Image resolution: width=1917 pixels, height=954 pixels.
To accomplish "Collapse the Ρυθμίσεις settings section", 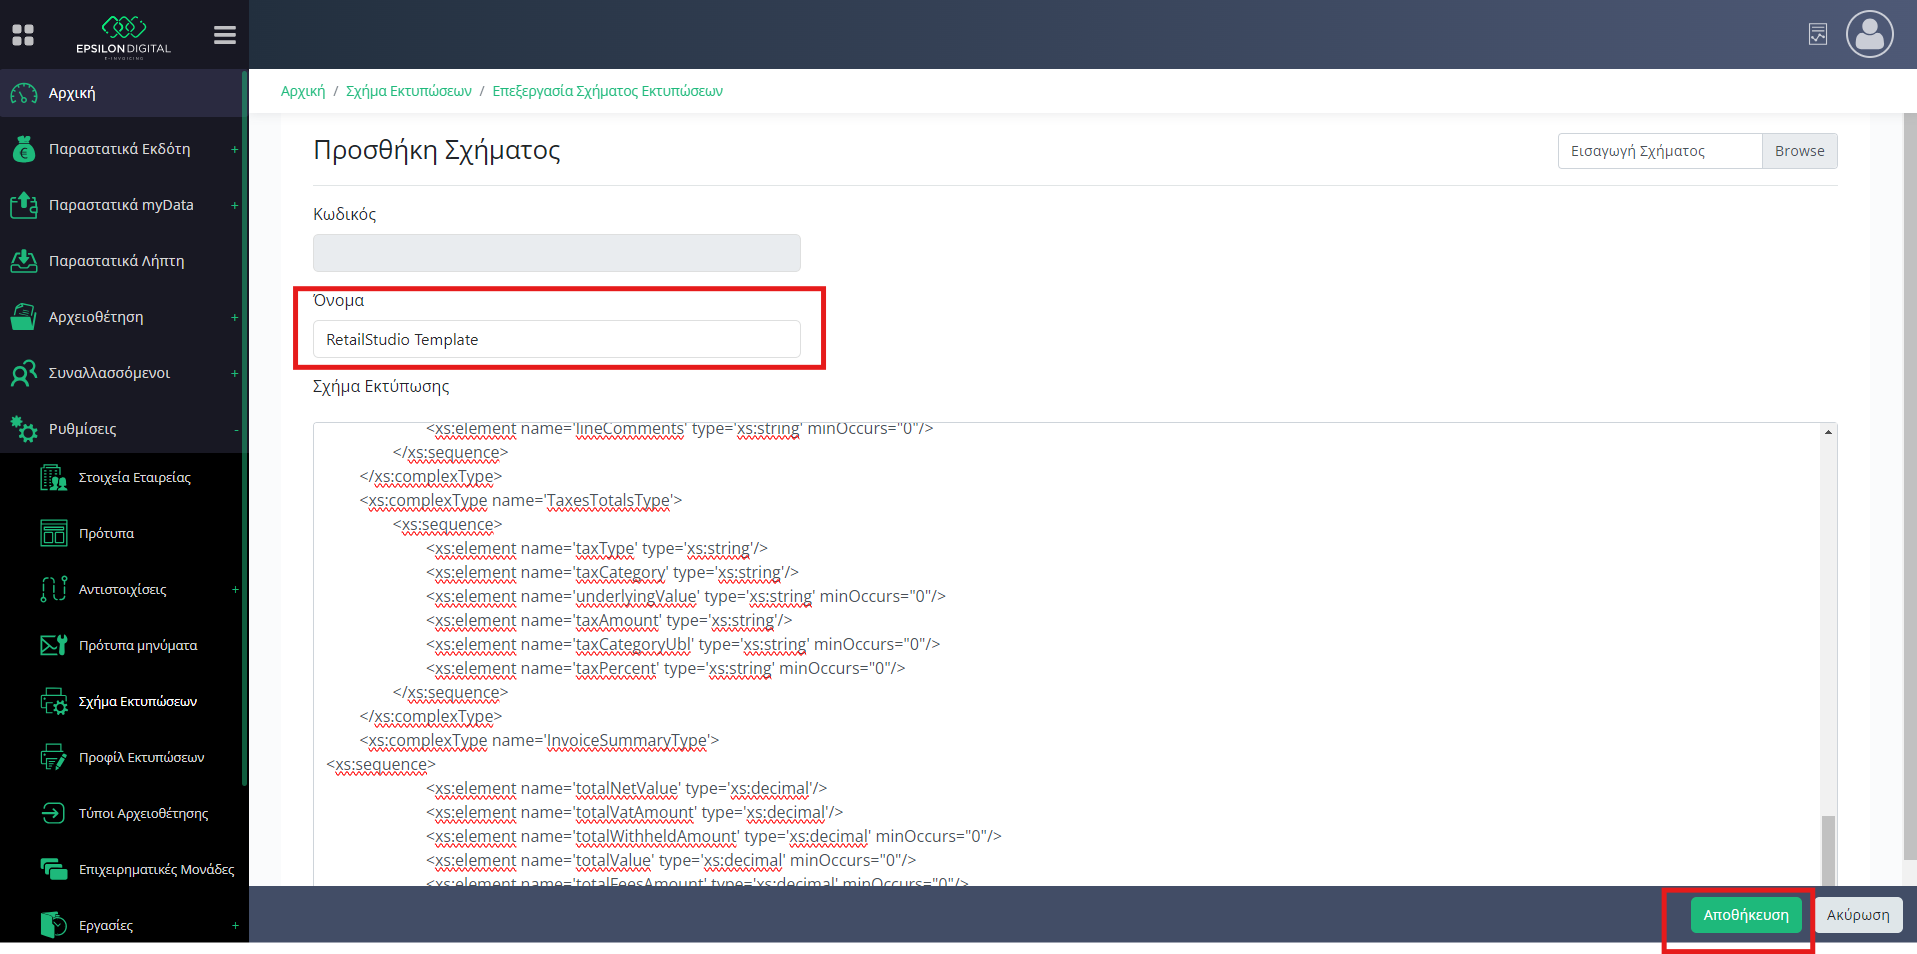I will [236, 430].
